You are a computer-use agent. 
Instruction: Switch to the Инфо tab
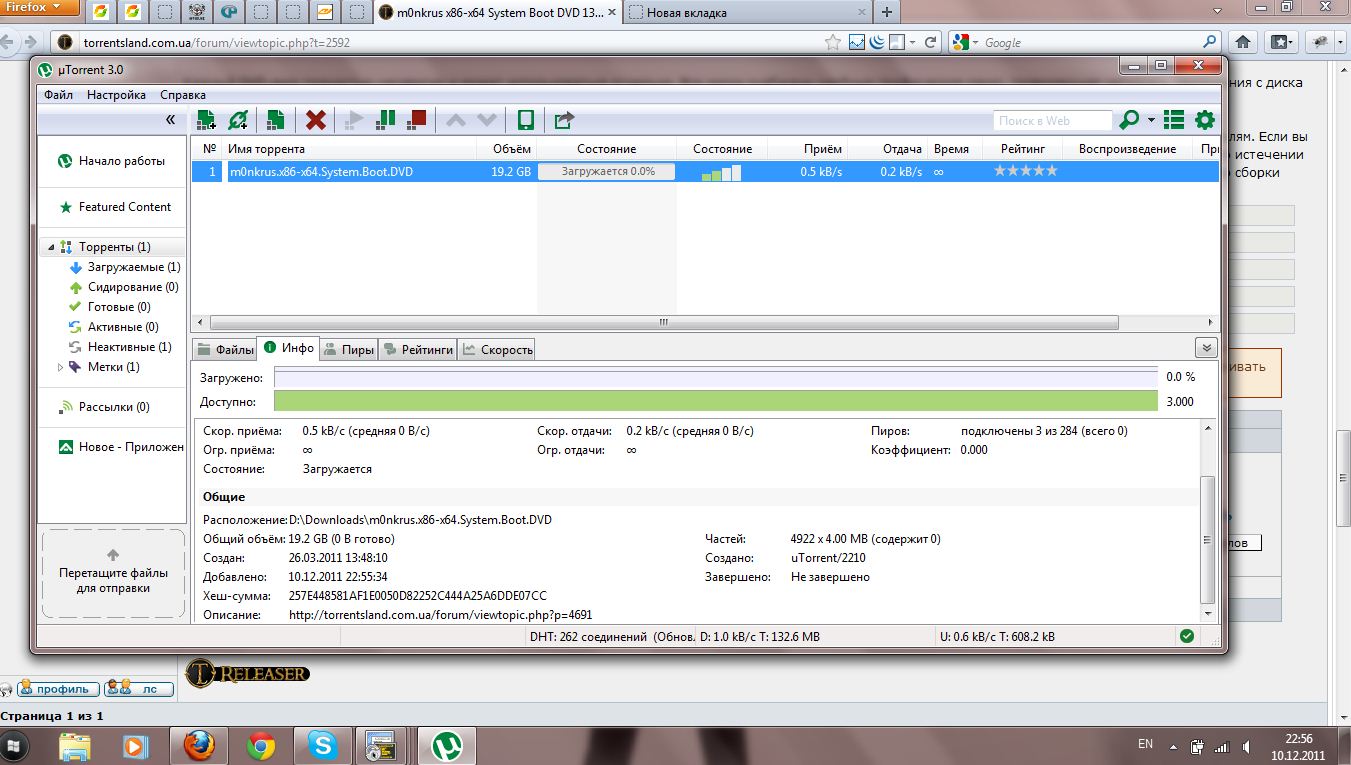288,348
